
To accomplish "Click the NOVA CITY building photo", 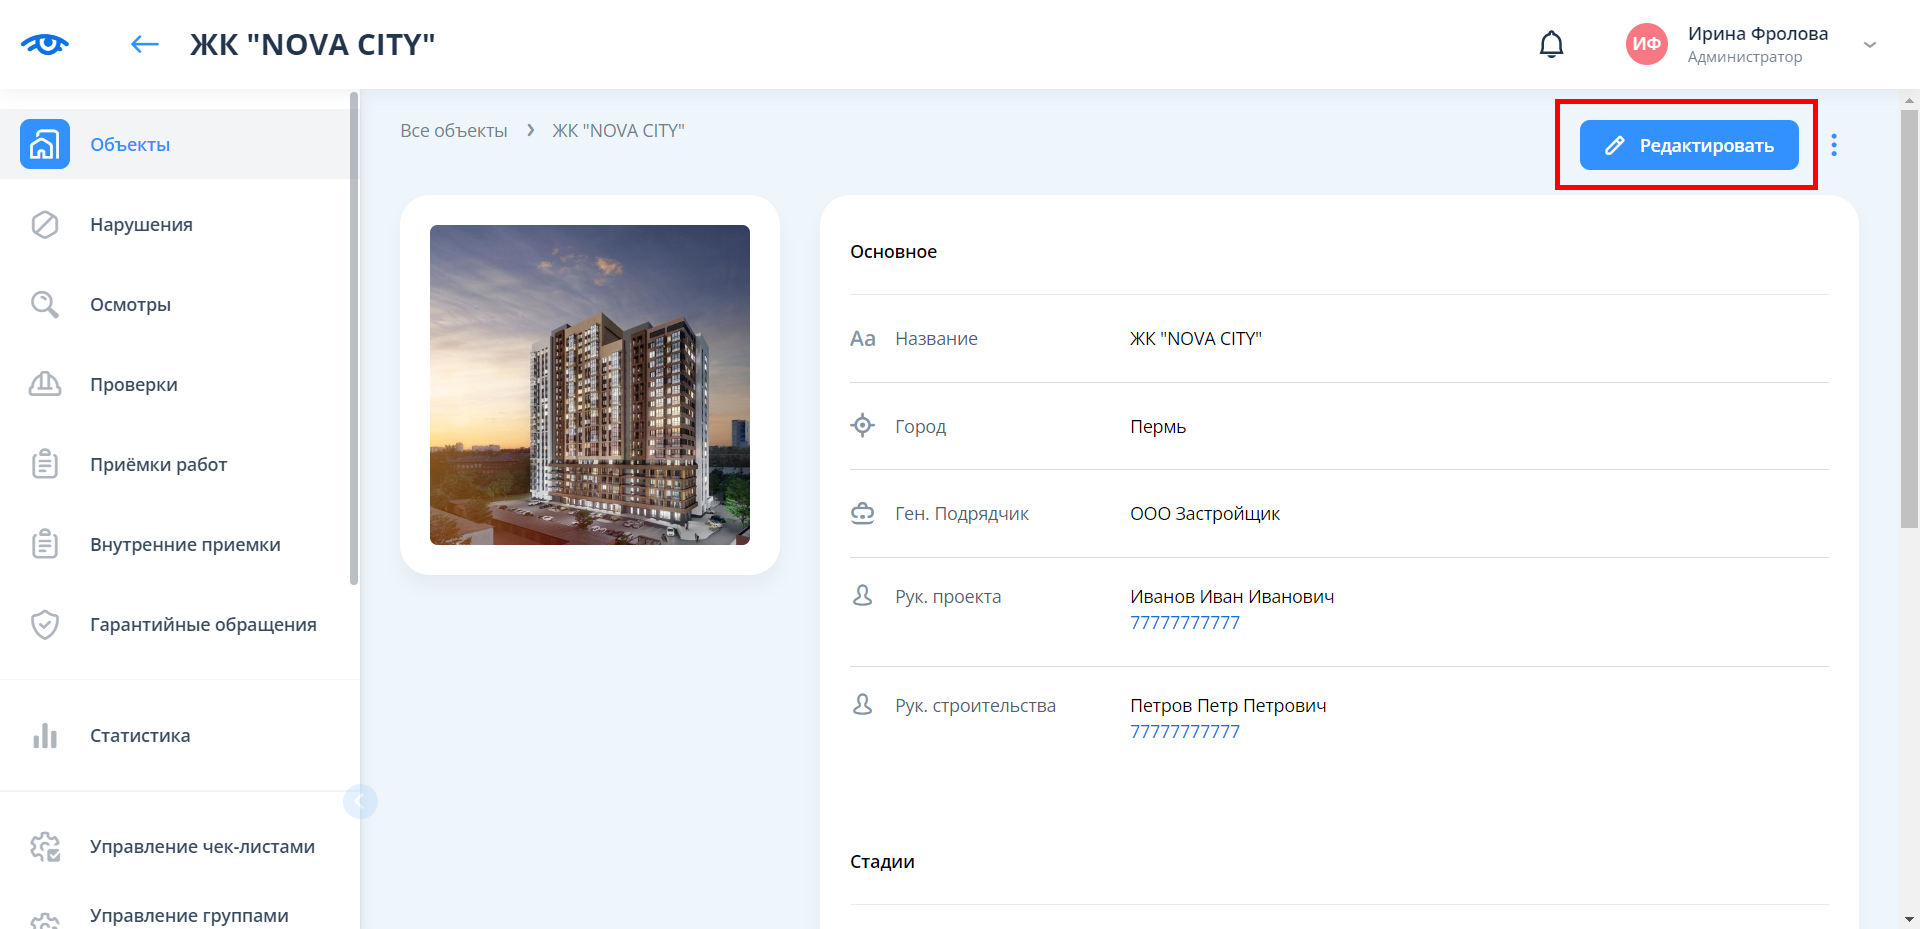I will (589, 385).
